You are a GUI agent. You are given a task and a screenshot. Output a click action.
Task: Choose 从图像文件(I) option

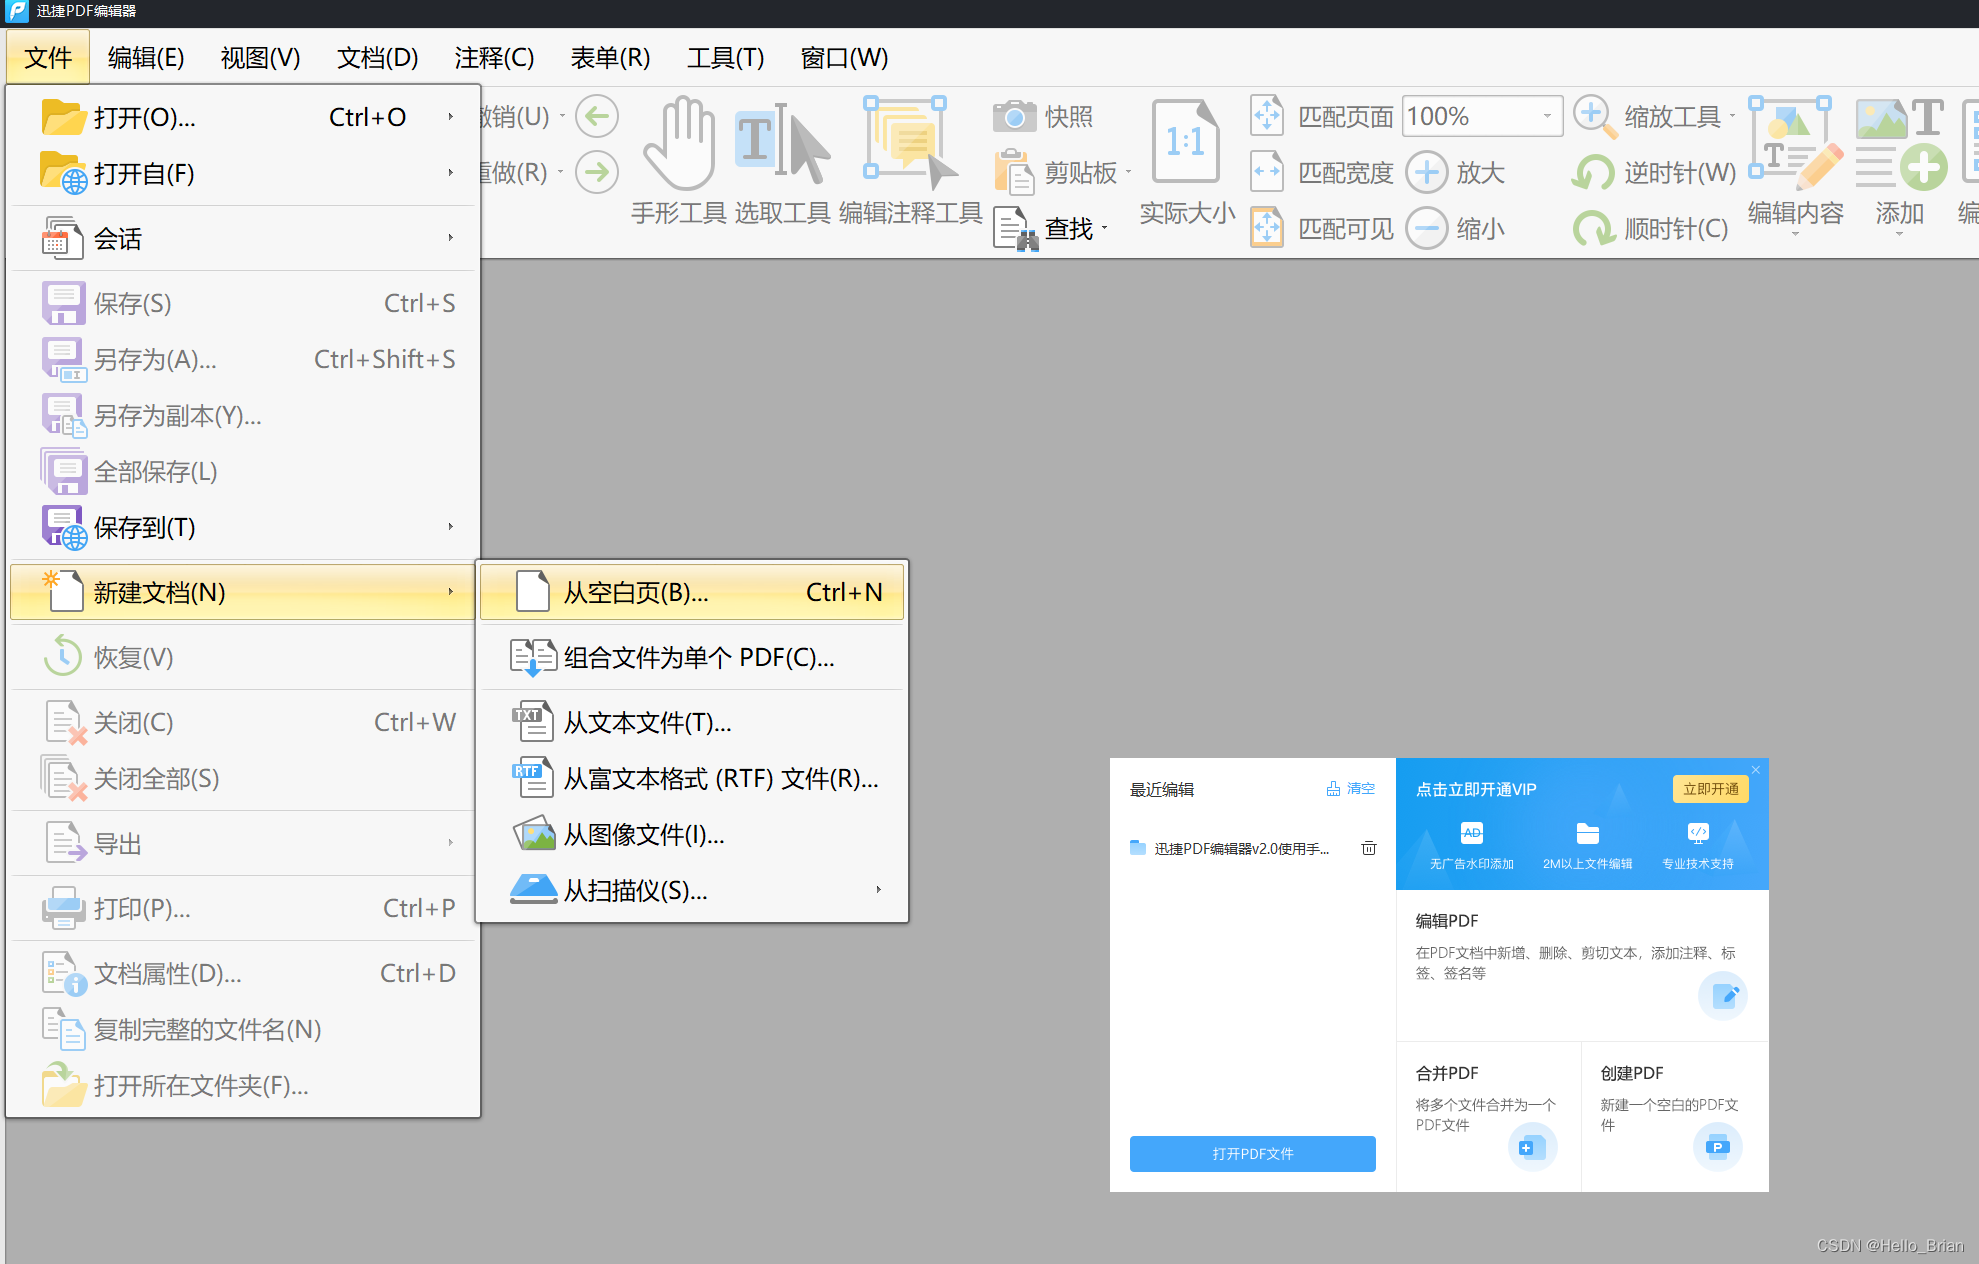click(692, 834)
